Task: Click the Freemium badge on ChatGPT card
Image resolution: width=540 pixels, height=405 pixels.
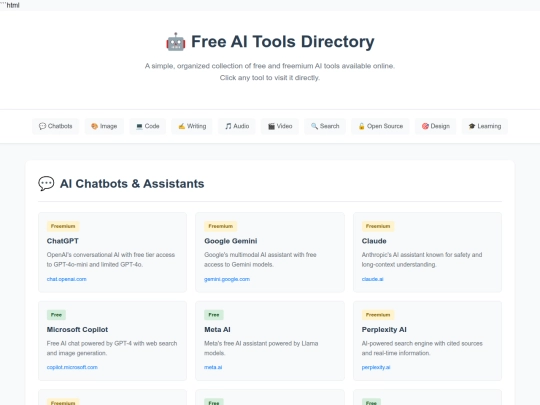Action: click(x=63, y=226)
